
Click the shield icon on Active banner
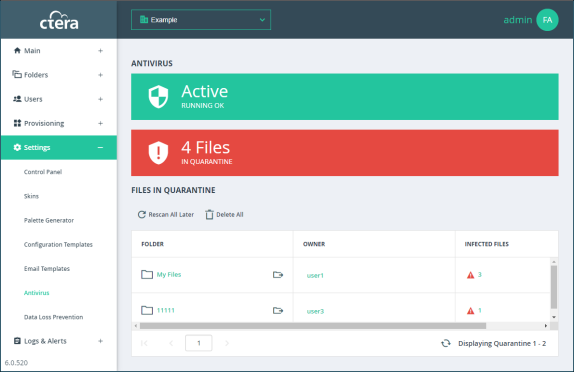coord(158,97)
